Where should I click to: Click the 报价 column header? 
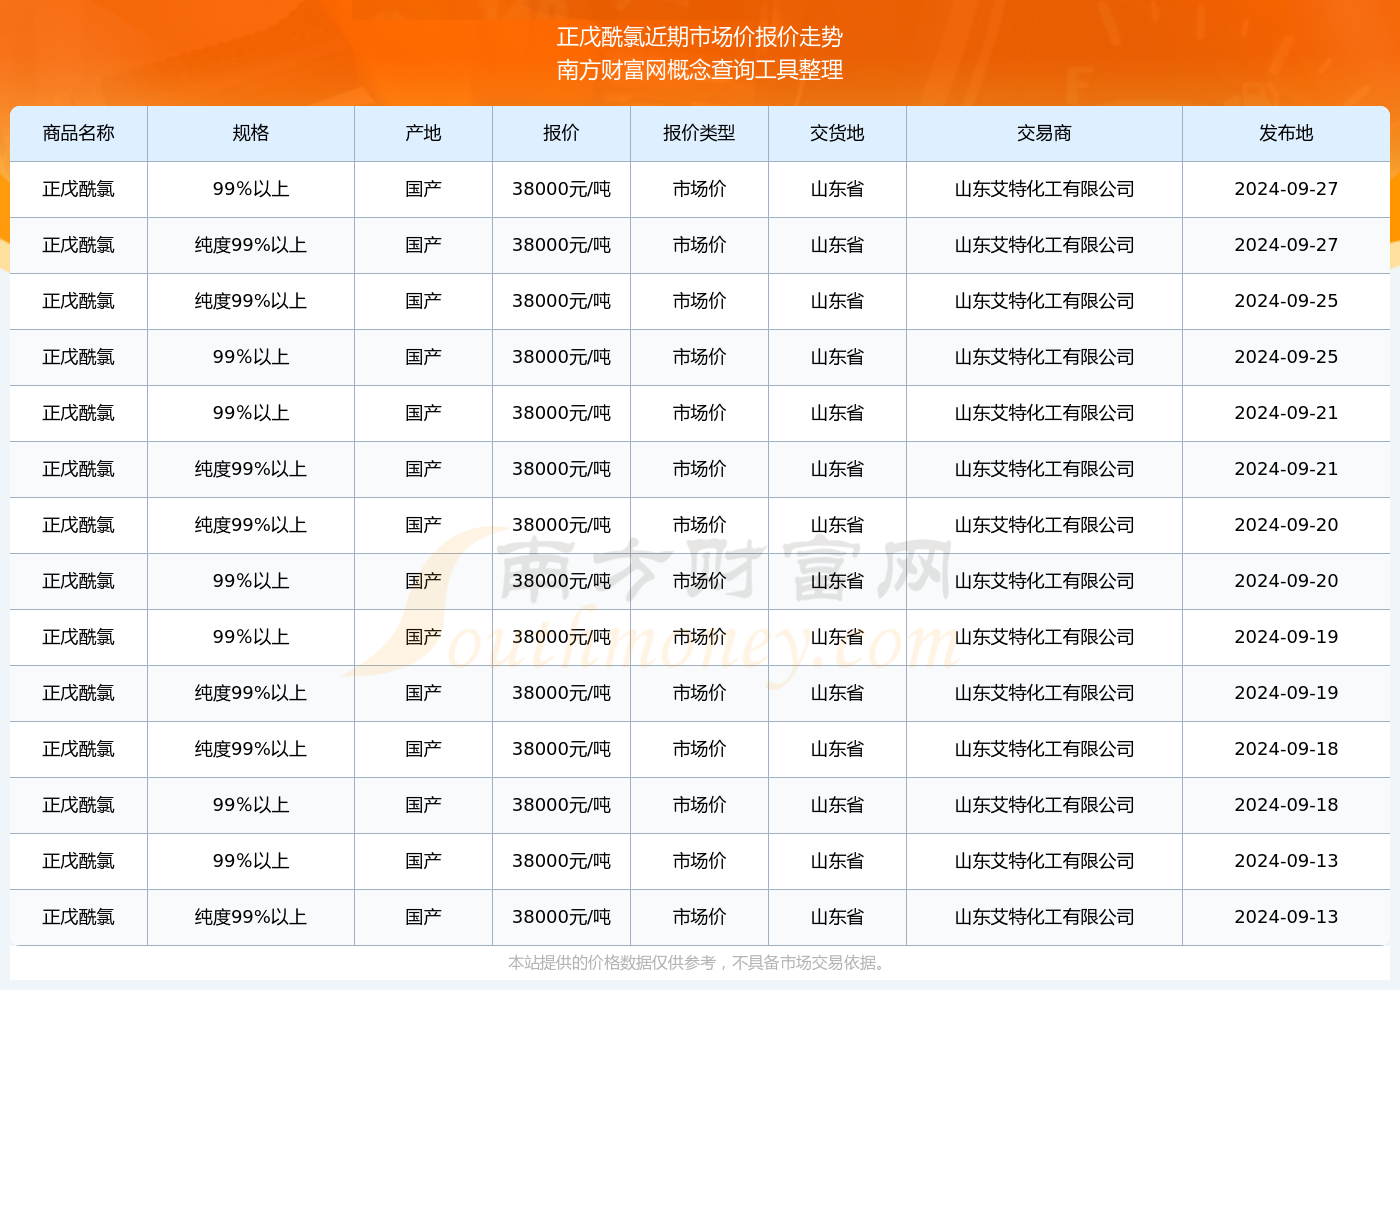tap(562, 133)
